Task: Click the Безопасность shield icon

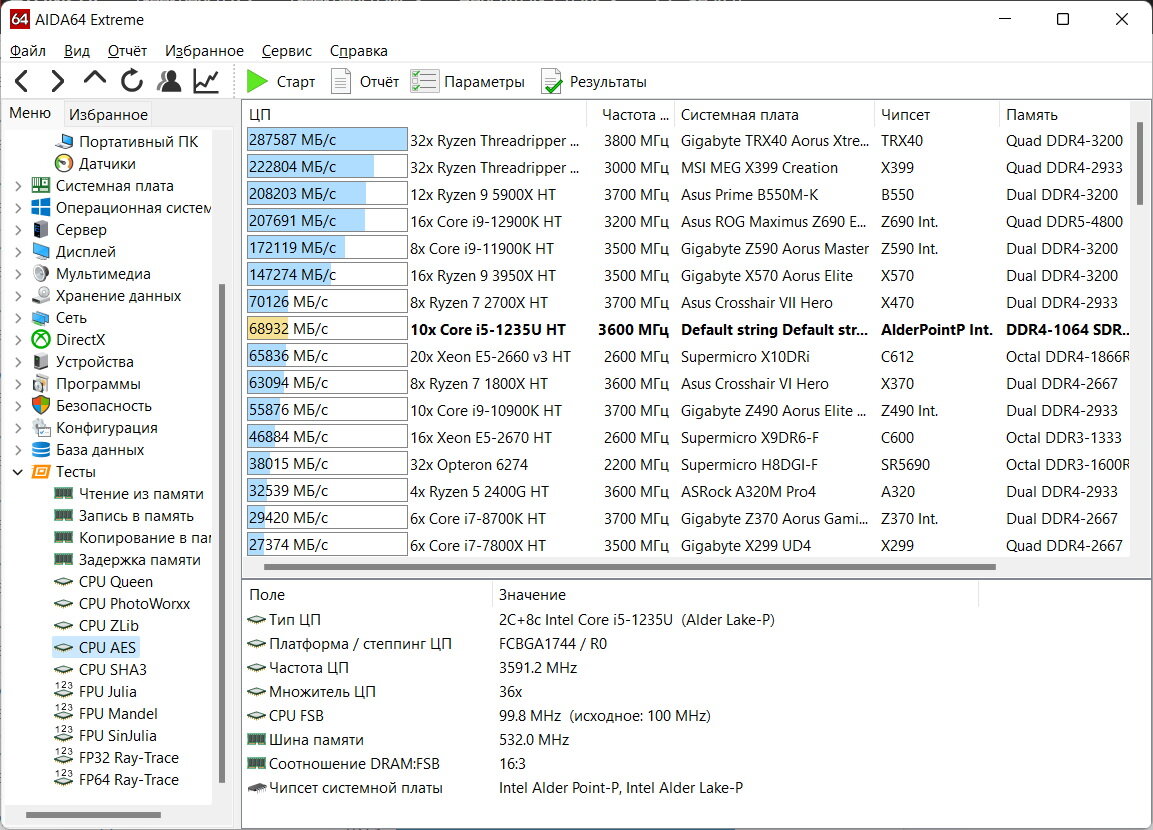Action: 41,406
